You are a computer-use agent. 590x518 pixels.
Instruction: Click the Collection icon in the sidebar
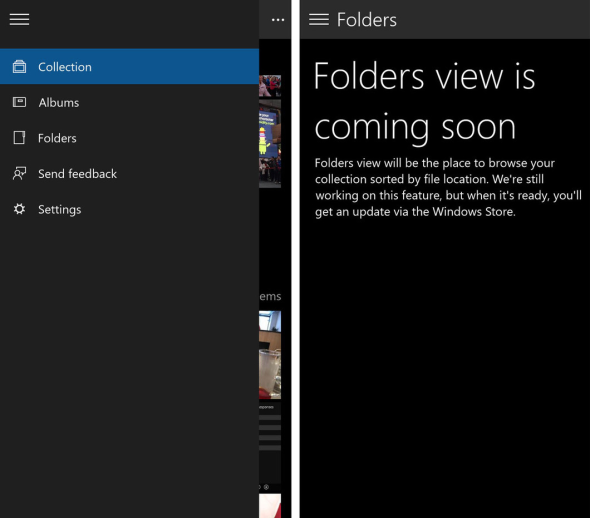tap(19, 67)
